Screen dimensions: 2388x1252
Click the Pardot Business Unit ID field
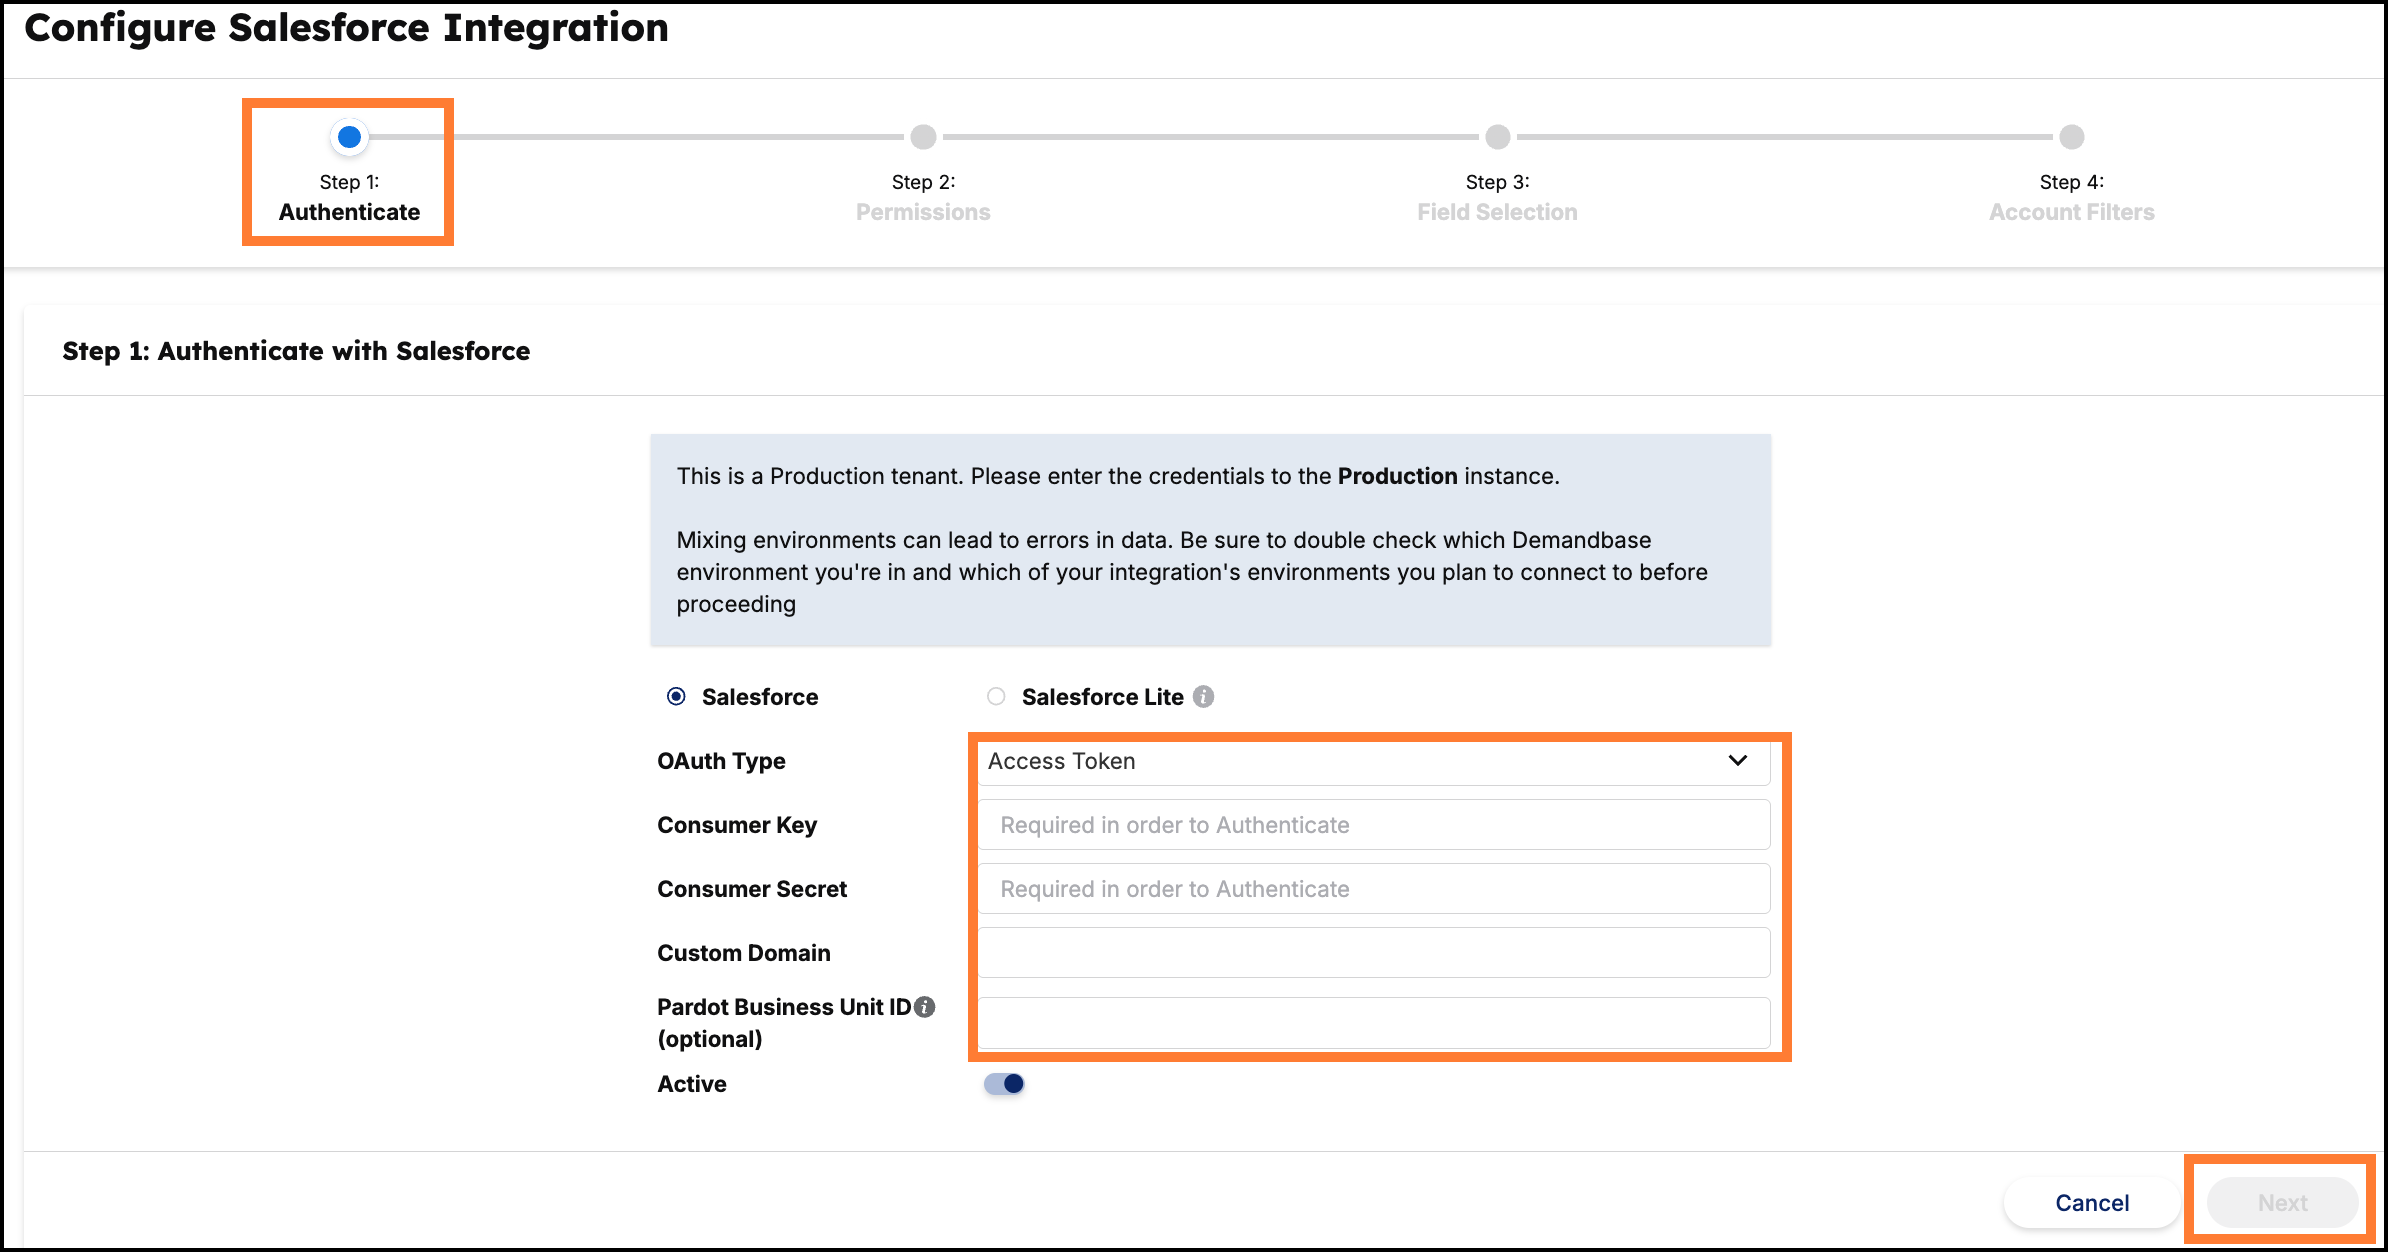pos(1374,1023)
